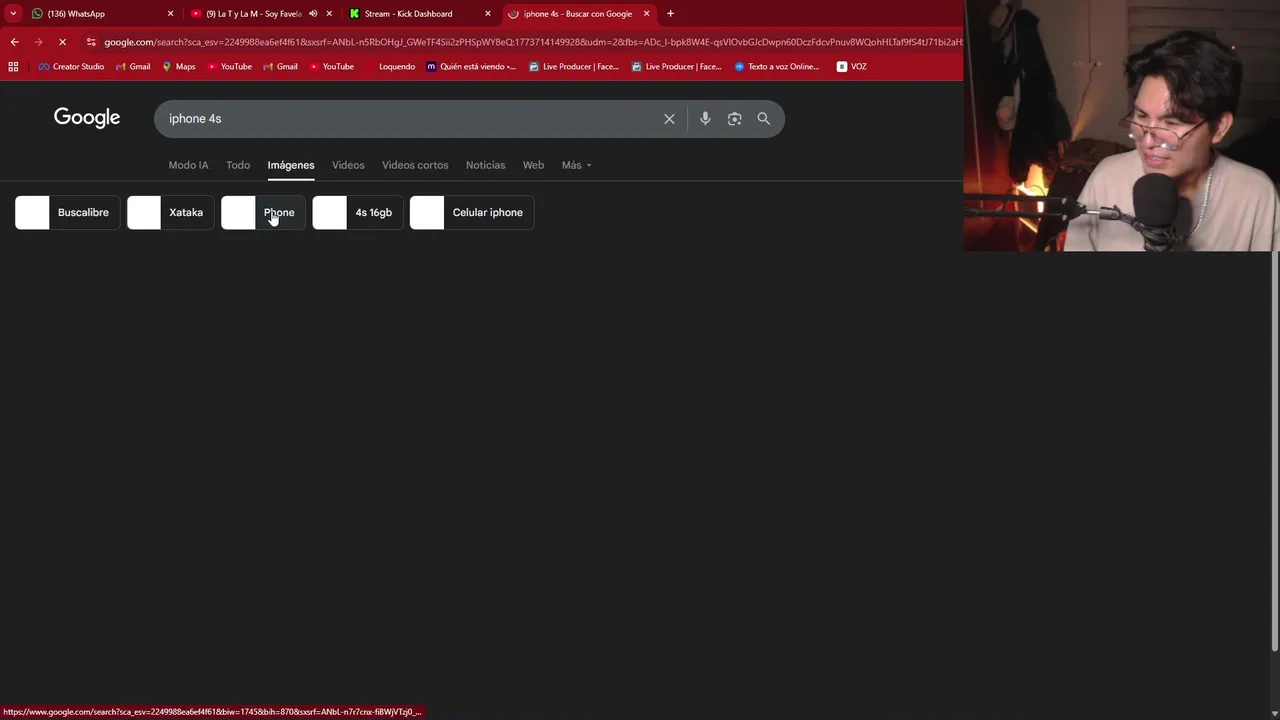The height and width of the screenshot is (720, 1280).
Task: Close the iphone 4s Google tab
Action: click(x=646, y=14)
